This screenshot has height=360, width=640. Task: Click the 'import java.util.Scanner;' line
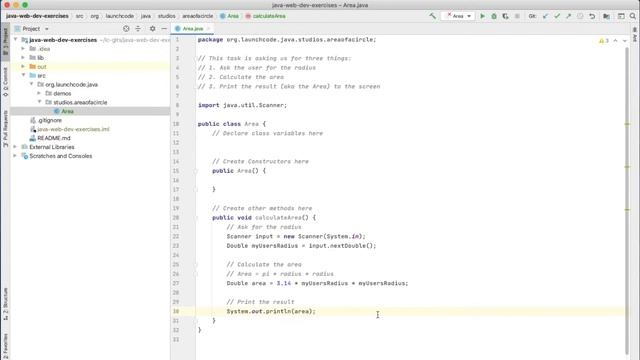(242, 105)
